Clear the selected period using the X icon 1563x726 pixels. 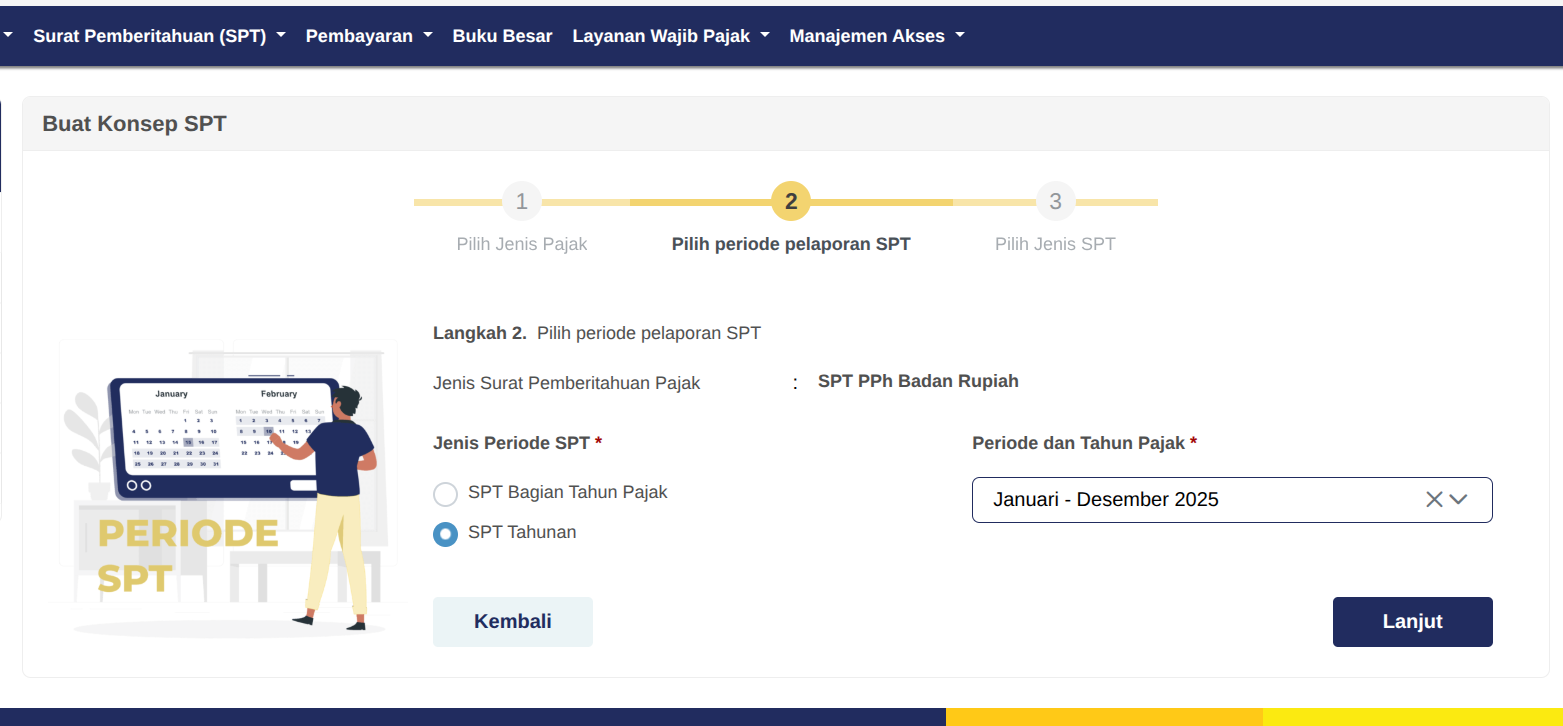click(x=1433, y=499)
